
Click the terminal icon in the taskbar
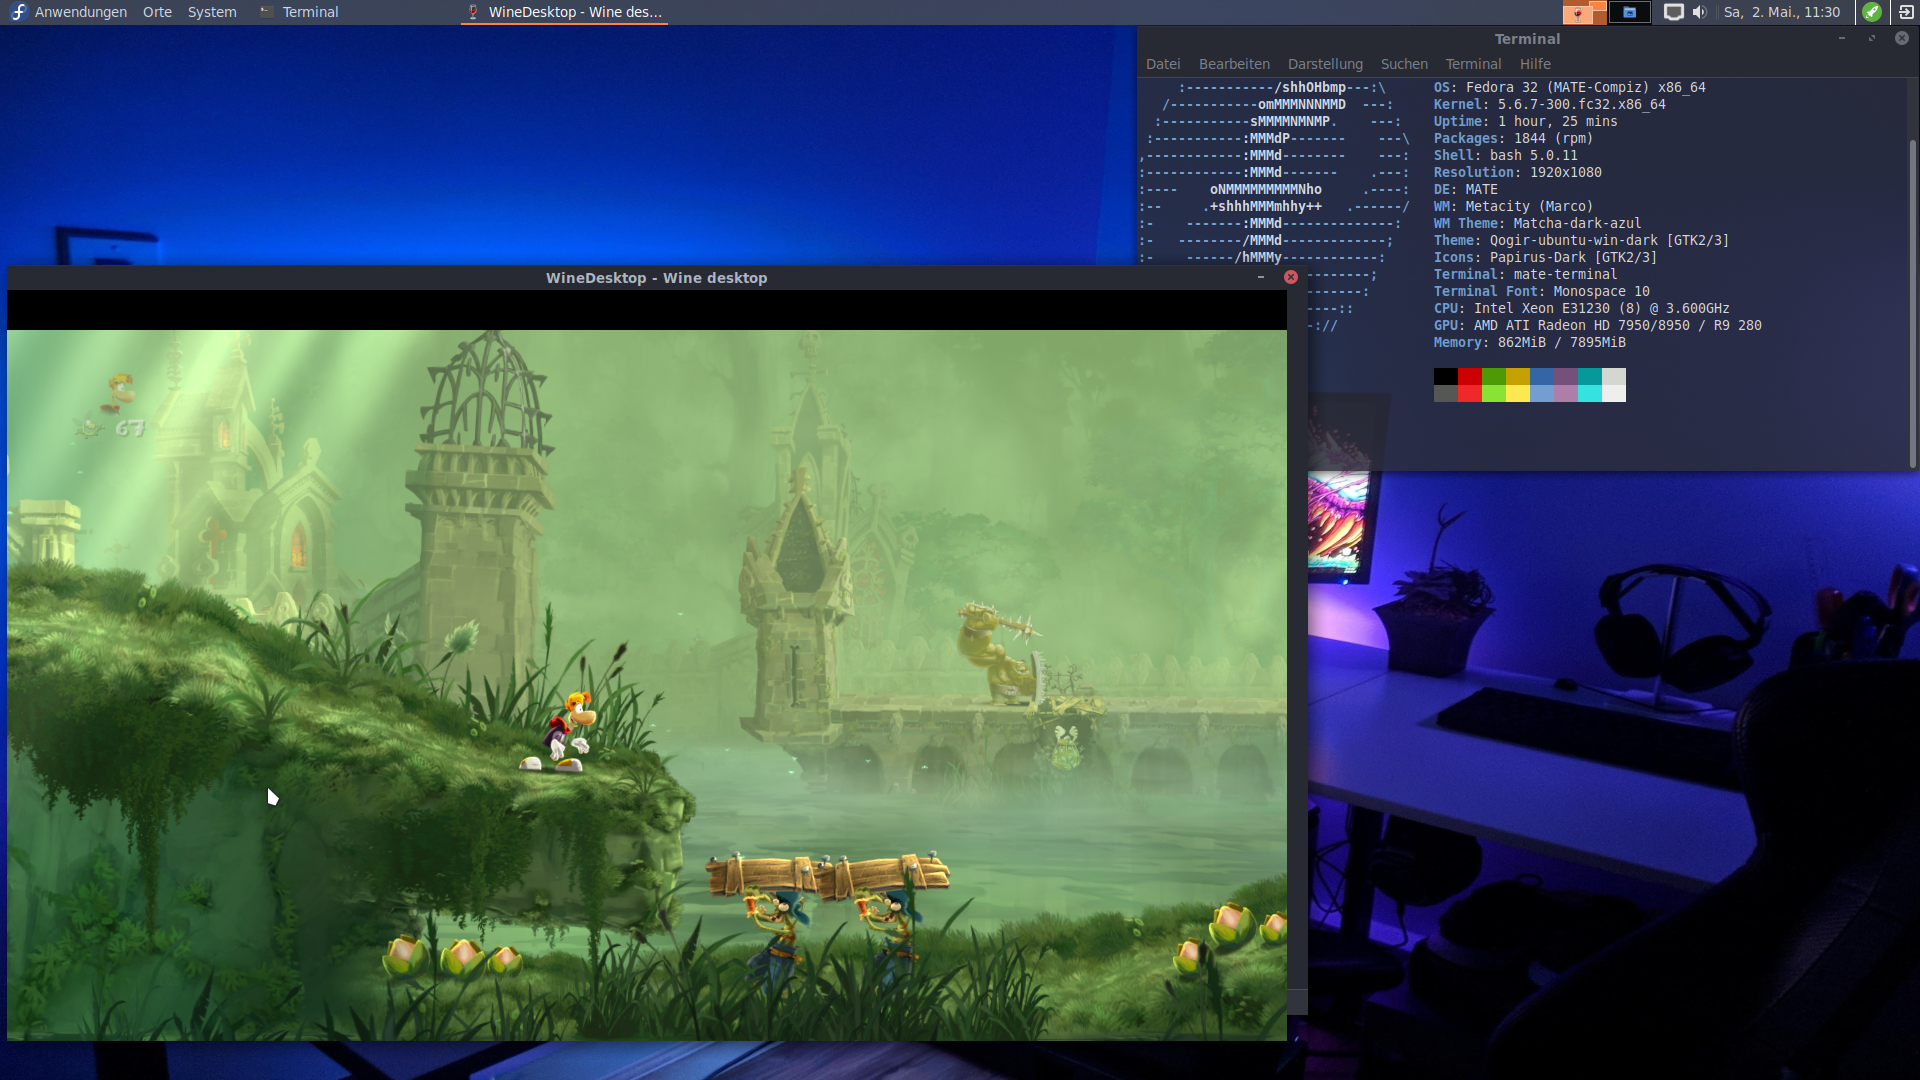tap(266, 12)
